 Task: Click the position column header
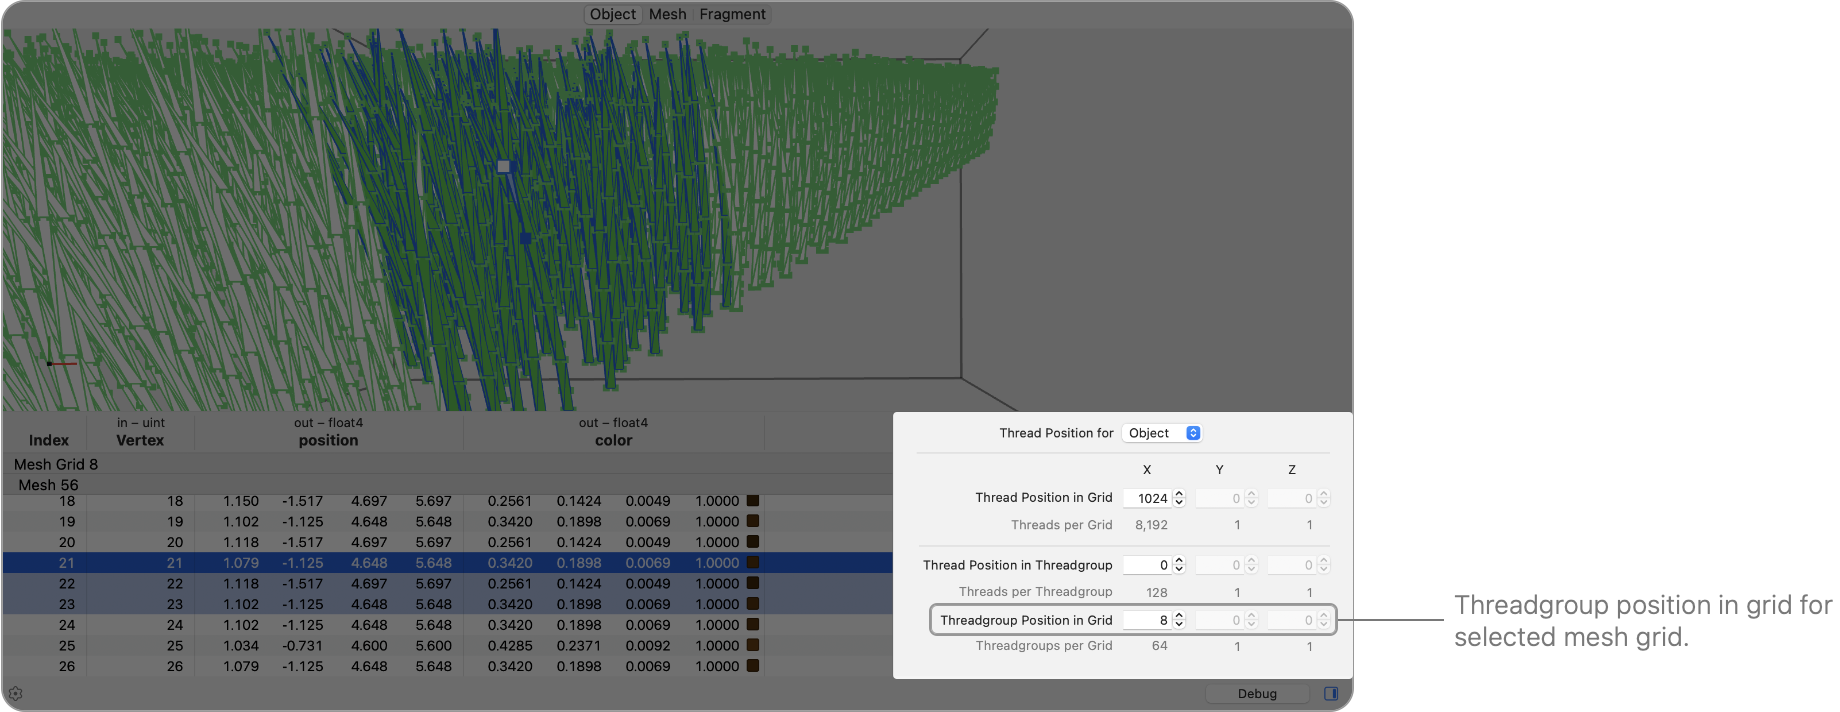coord(328,440)
